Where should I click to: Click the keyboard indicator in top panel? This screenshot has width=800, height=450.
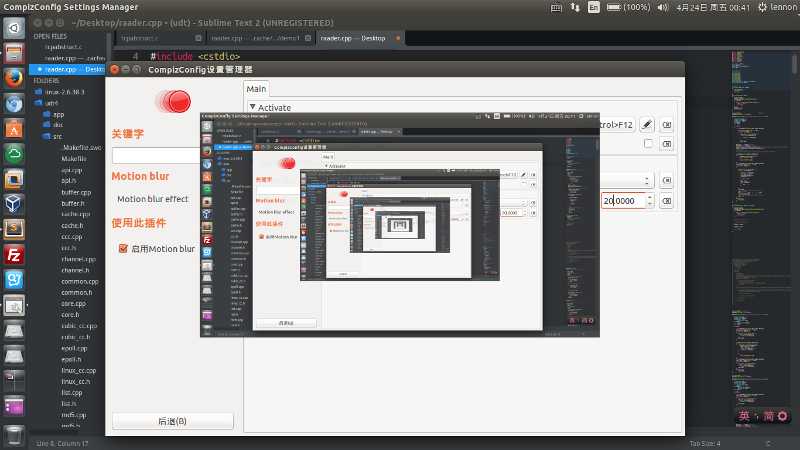pyautogui.click(x=556, y=7)
